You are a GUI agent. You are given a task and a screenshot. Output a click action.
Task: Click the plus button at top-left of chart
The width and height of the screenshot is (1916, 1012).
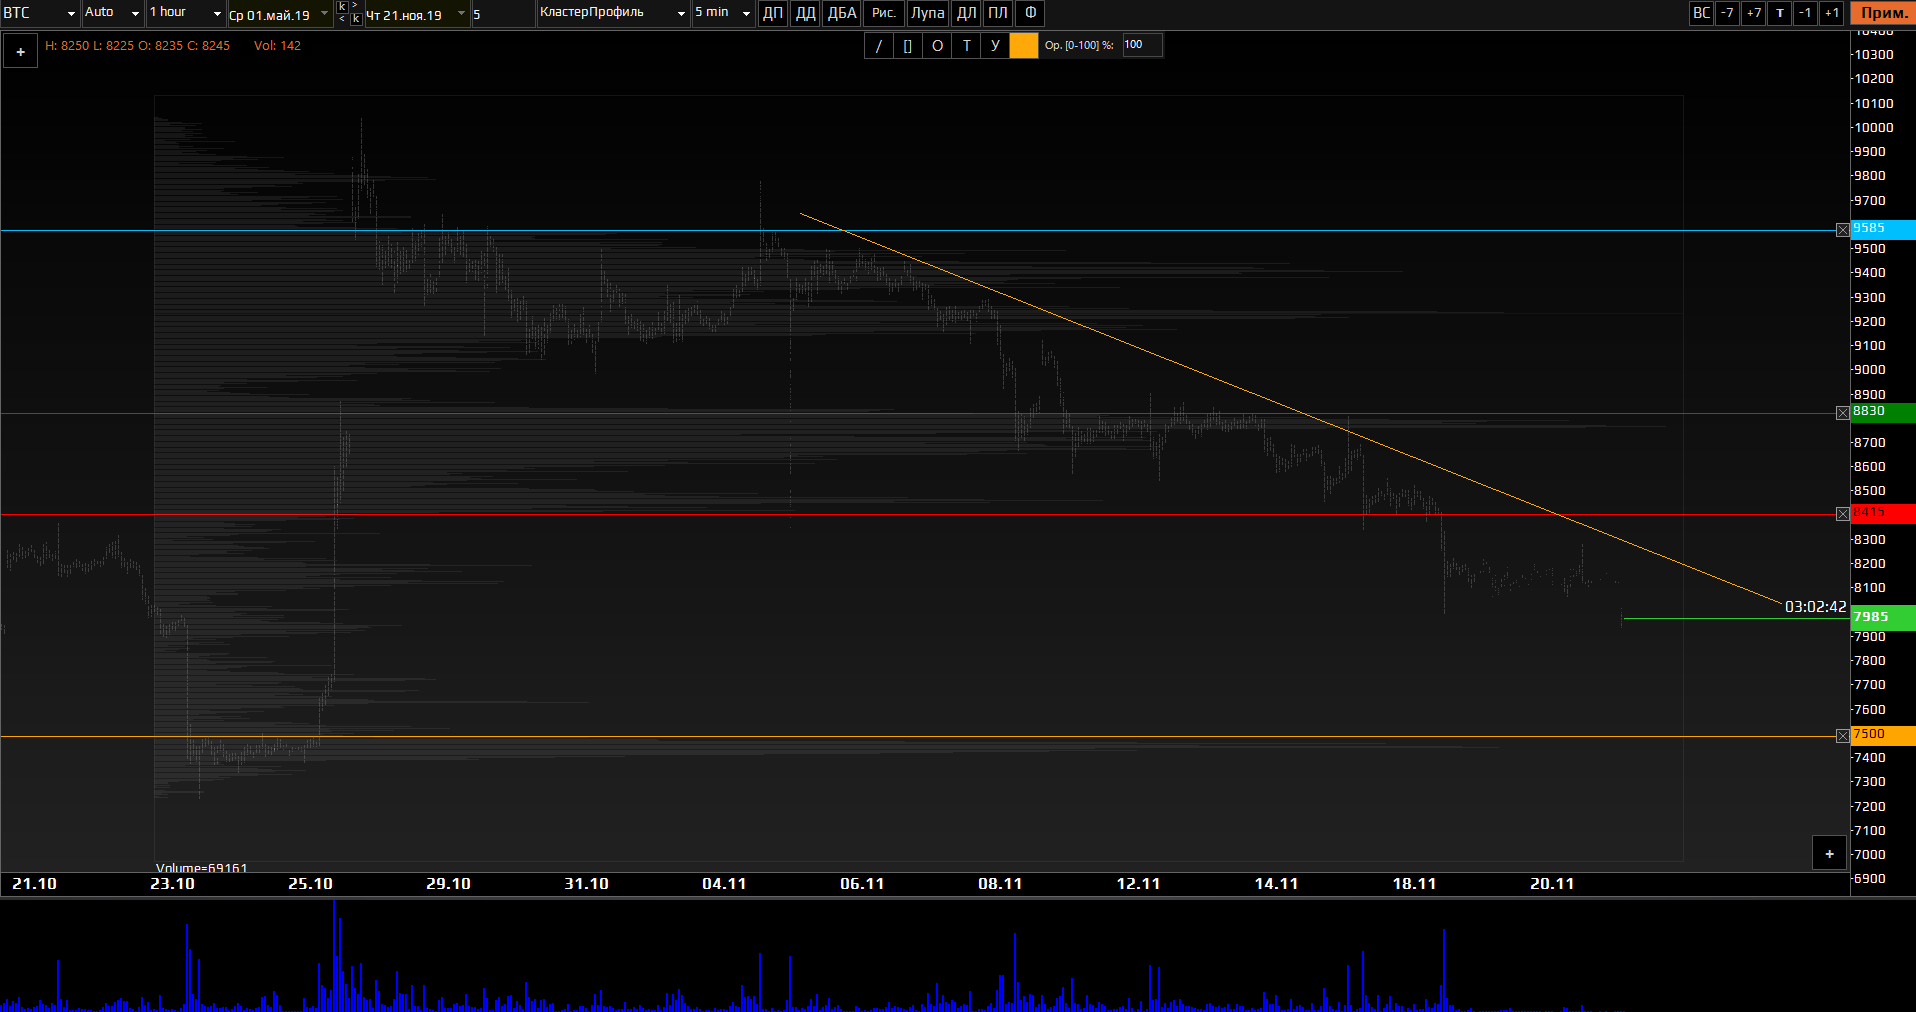(x=20, y=52)
